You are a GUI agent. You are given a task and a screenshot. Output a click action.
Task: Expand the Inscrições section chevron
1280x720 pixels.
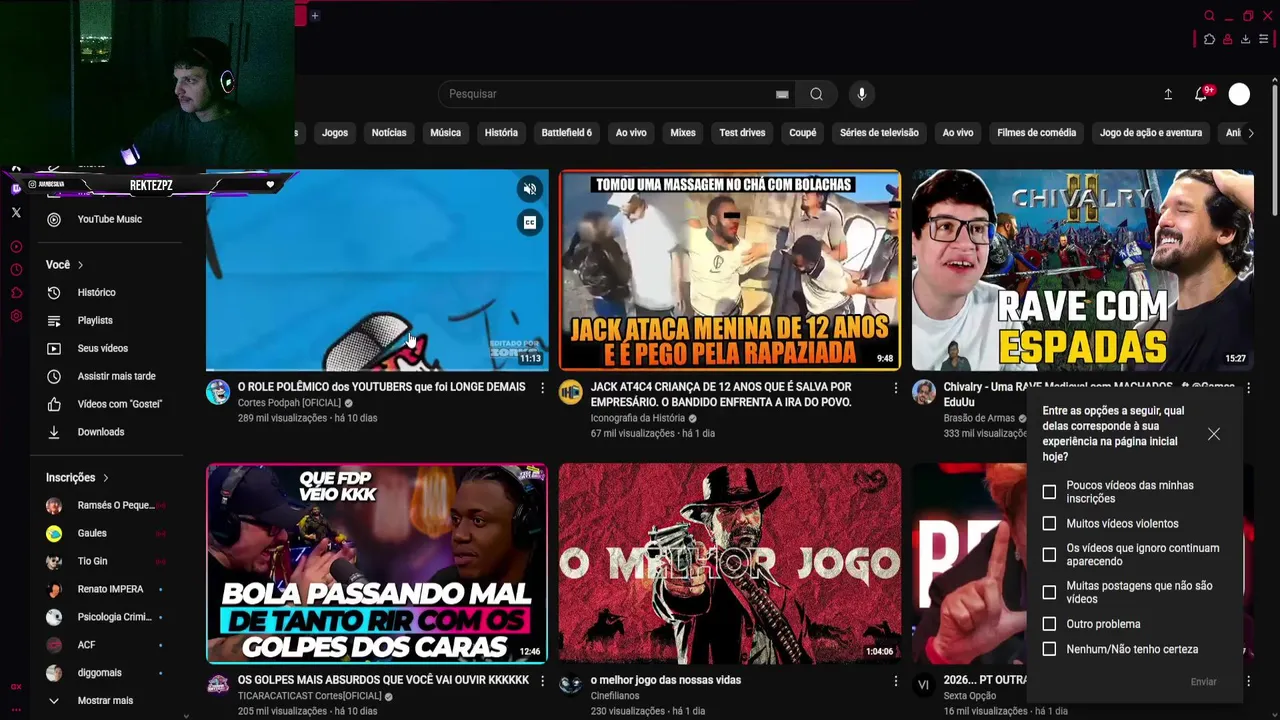(105, 478)
